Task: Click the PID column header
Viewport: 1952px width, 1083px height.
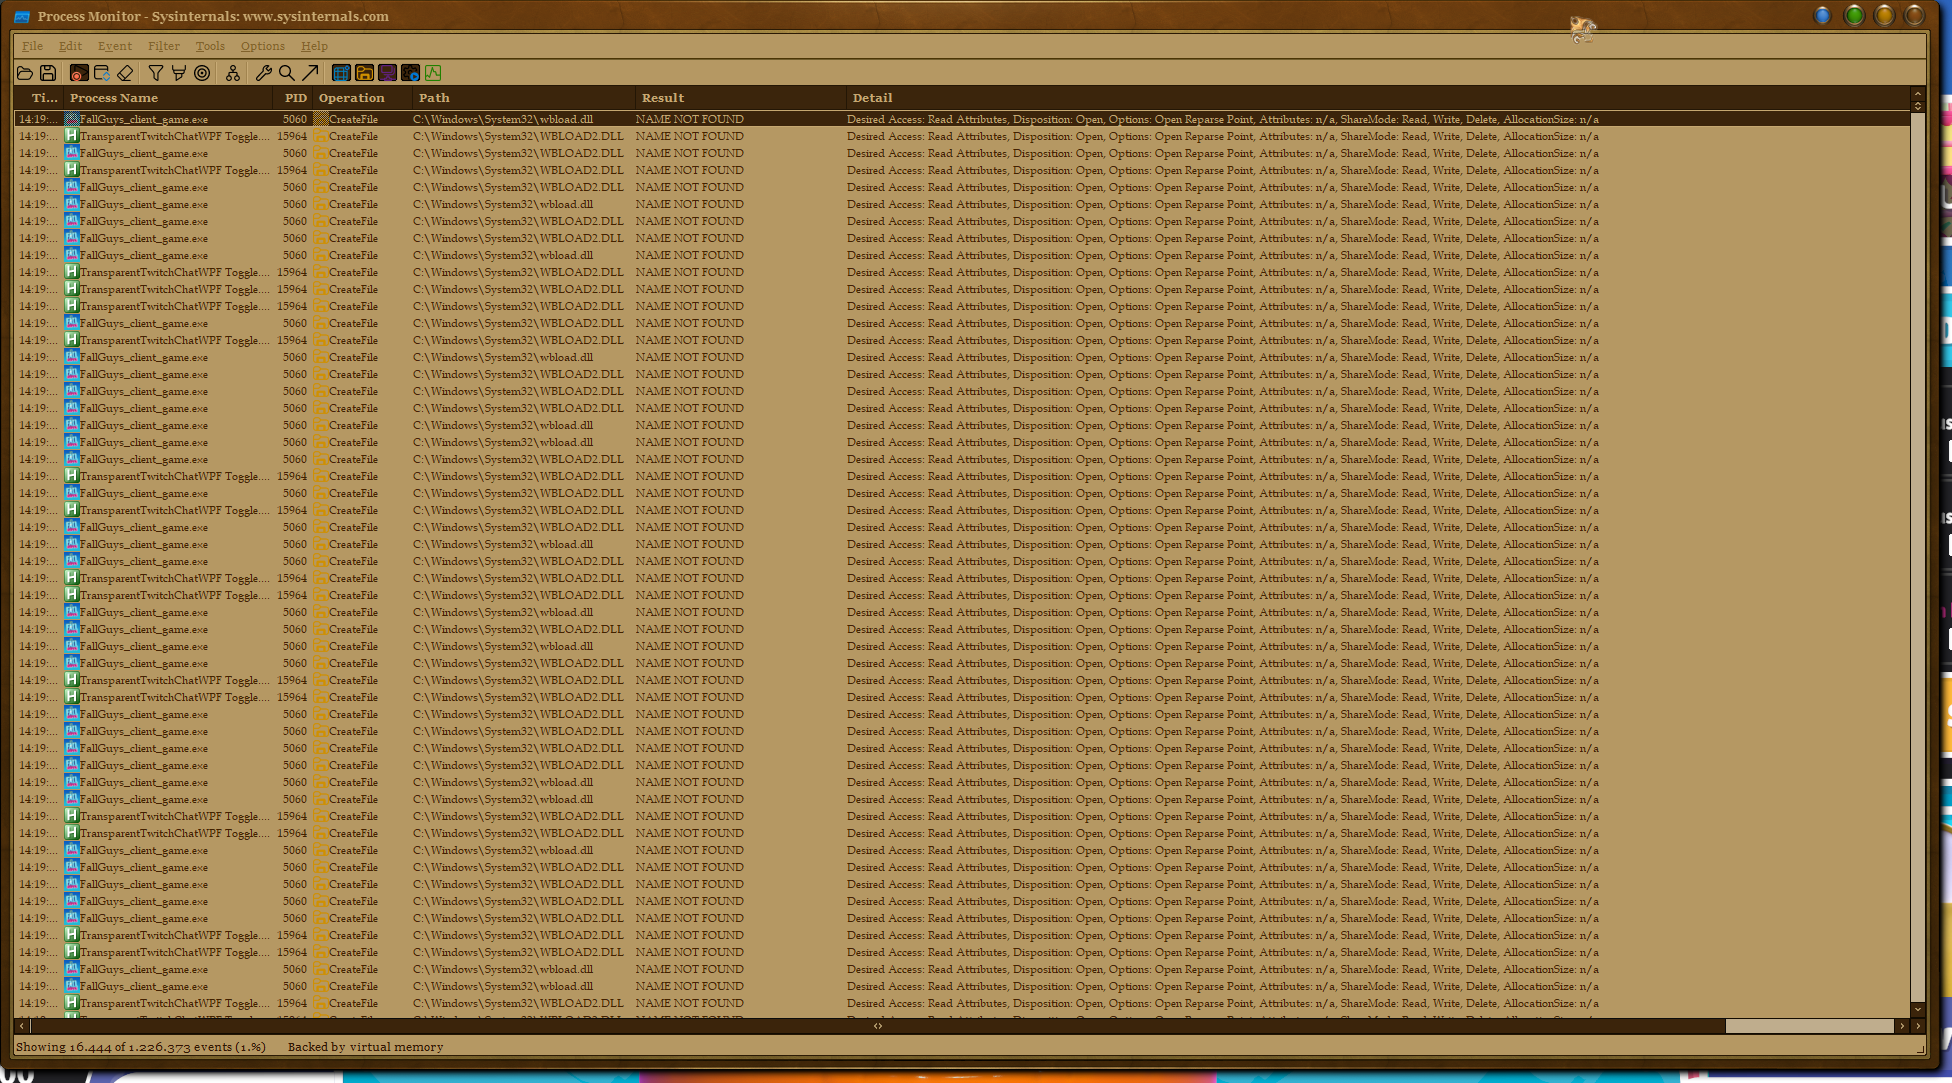Action: (x=293, y=98)
